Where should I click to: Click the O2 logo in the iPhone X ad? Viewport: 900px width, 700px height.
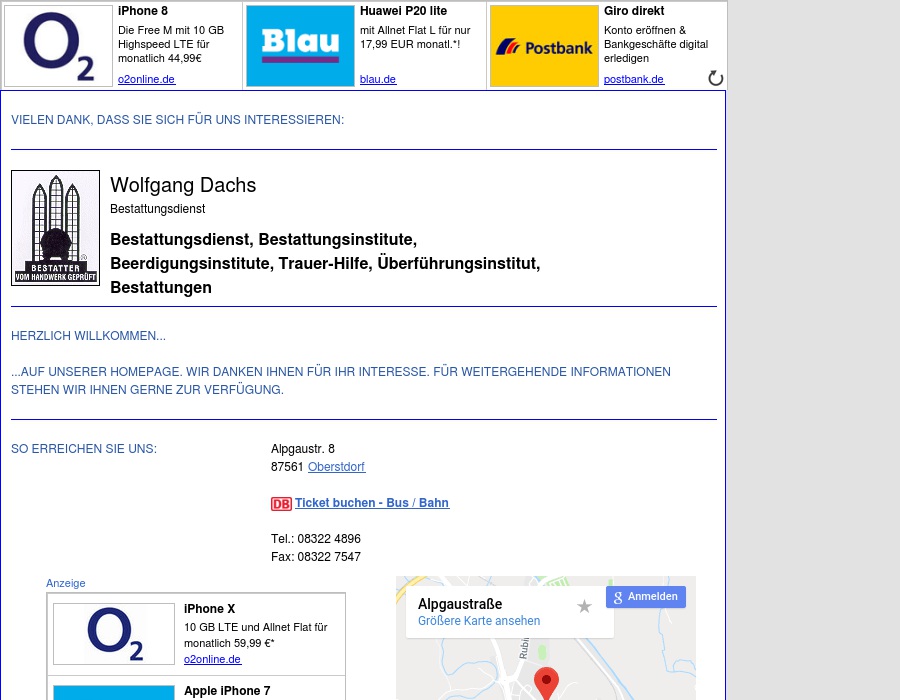click(x=113, y=633)
